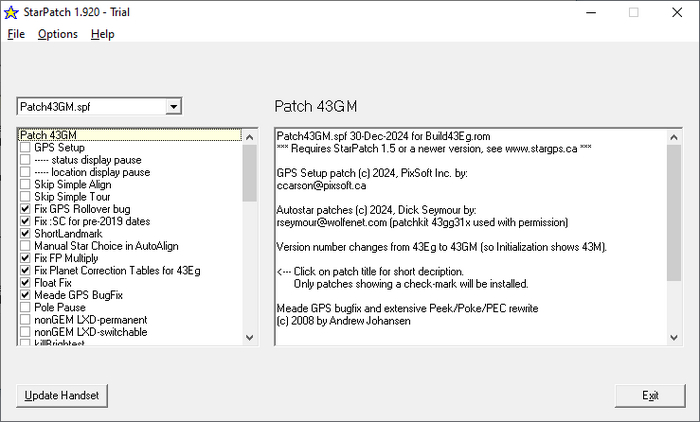
Task: Select the Patch 43GM title row in list
Action: click(x=130, y=135)
